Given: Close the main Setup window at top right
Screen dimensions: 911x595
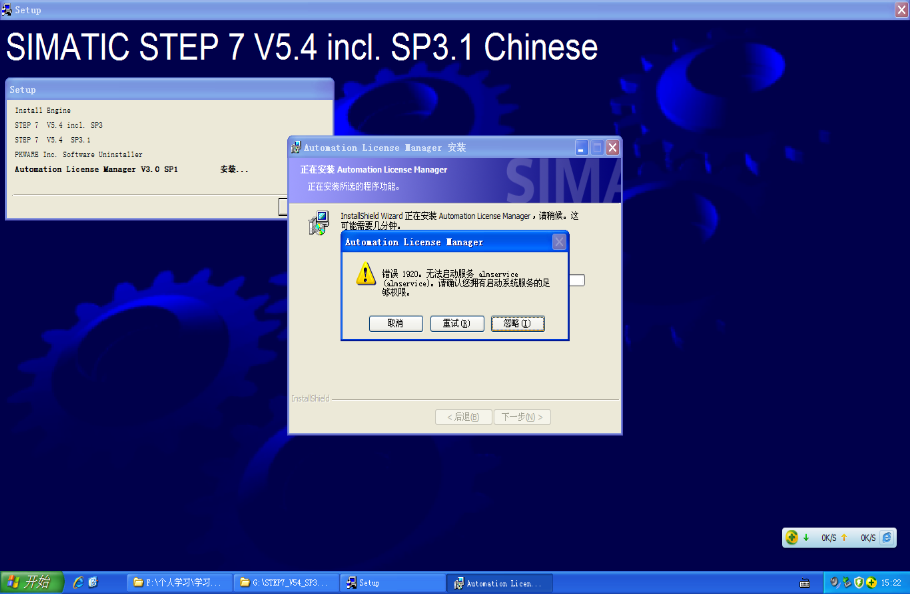Looking at the screenshot, I should pyautogui.click(x=902, y=9).
